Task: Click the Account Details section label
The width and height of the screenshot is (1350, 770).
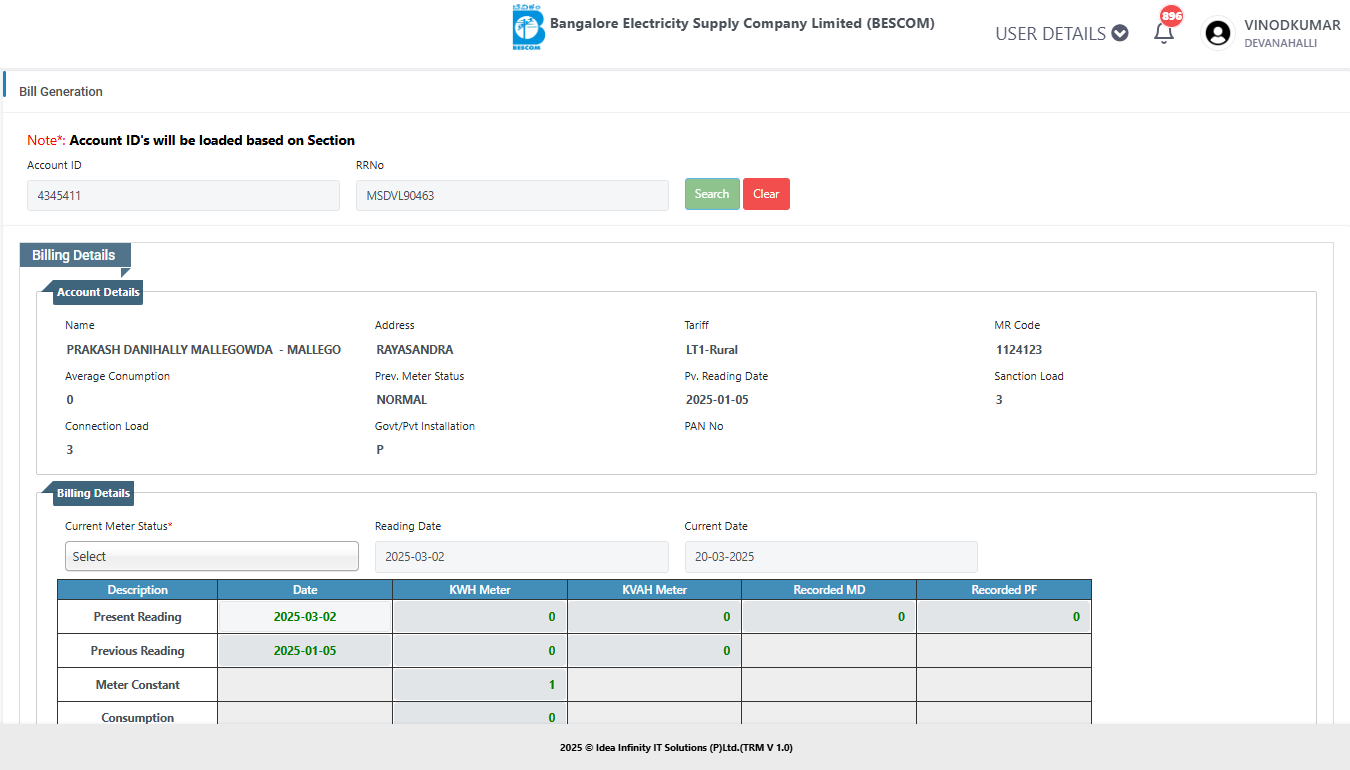Action: coord(98,292)
